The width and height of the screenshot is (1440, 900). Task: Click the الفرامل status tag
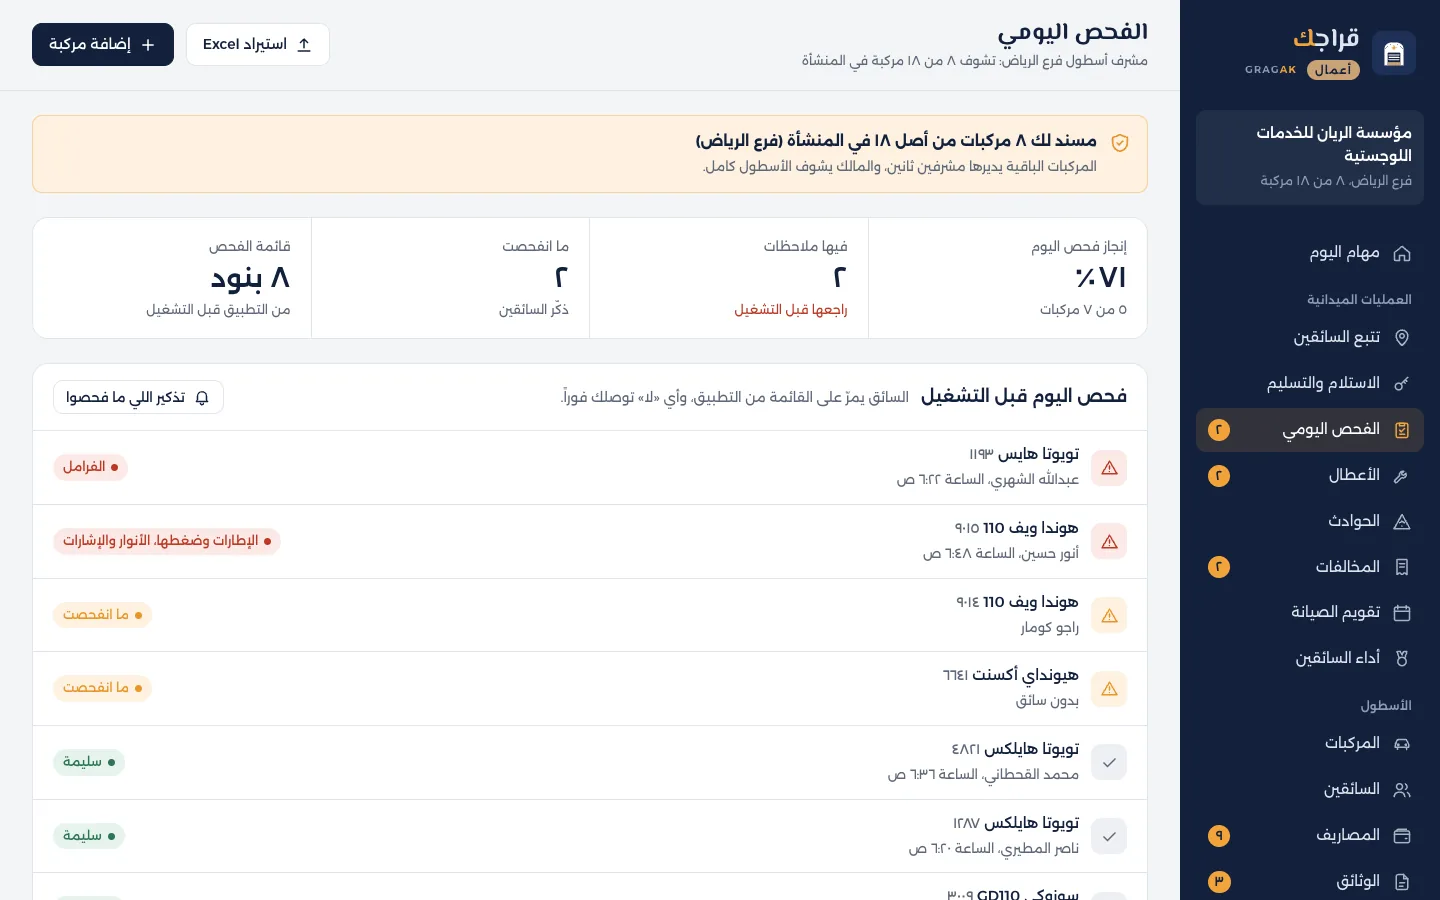(91, 467)
